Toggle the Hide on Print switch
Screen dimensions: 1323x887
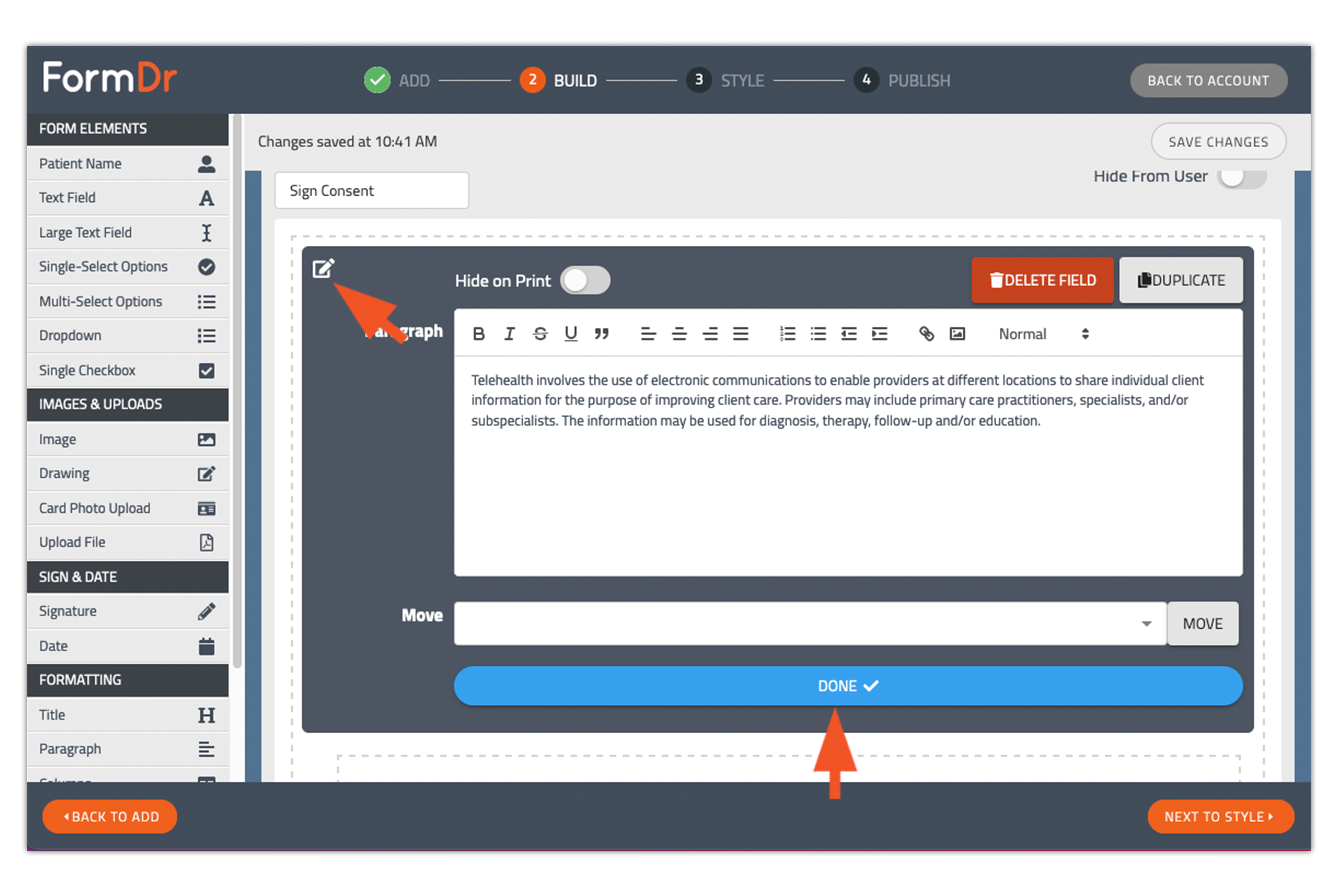(x=585, y=281)
